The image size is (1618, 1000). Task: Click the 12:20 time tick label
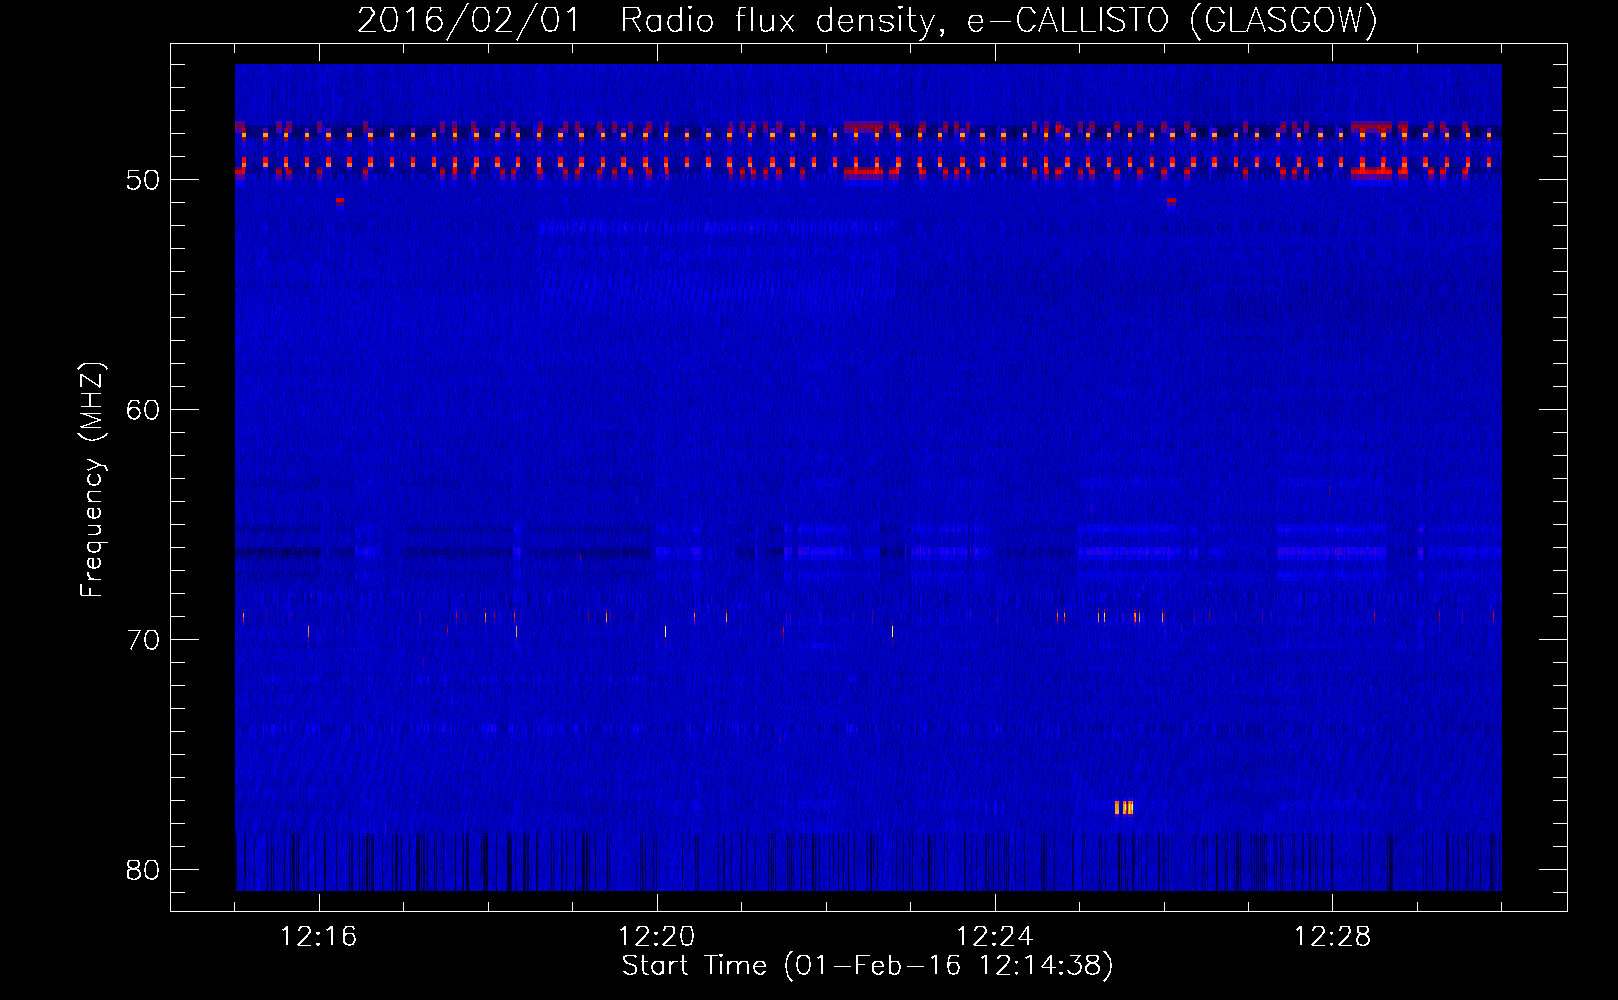(657, 937)
